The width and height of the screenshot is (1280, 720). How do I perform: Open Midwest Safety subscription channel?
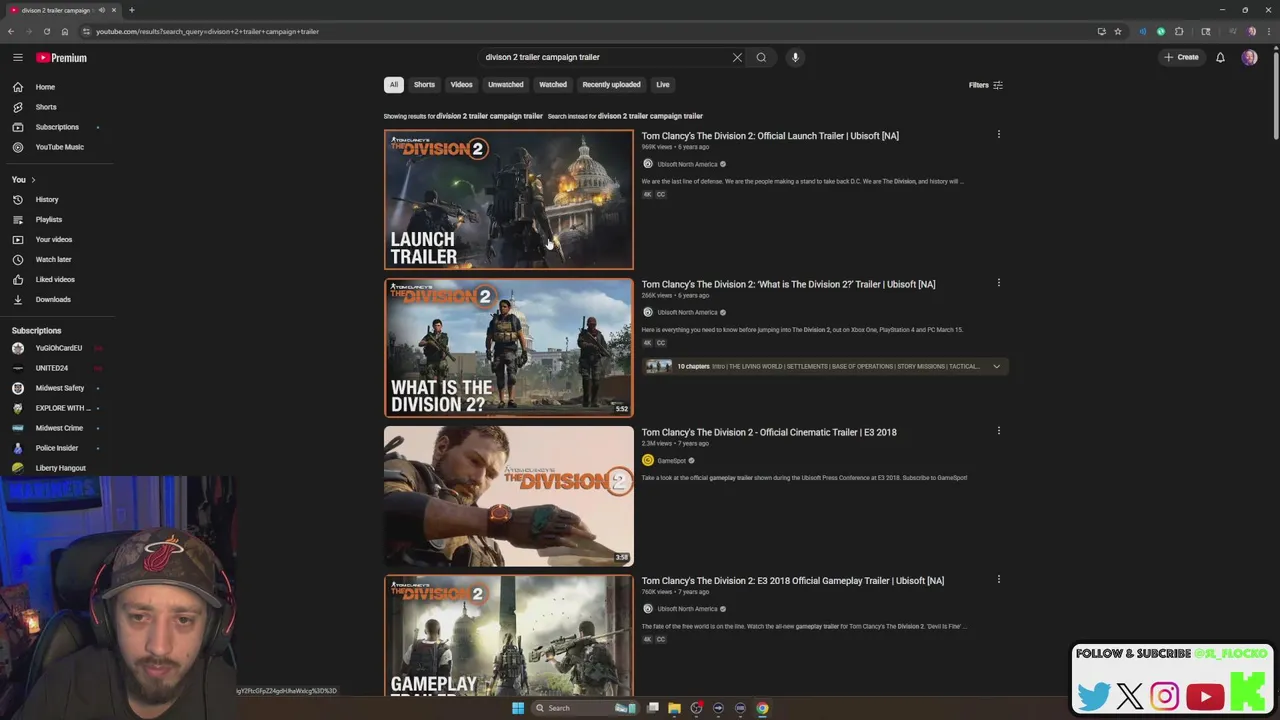click(x=58, y=388)
